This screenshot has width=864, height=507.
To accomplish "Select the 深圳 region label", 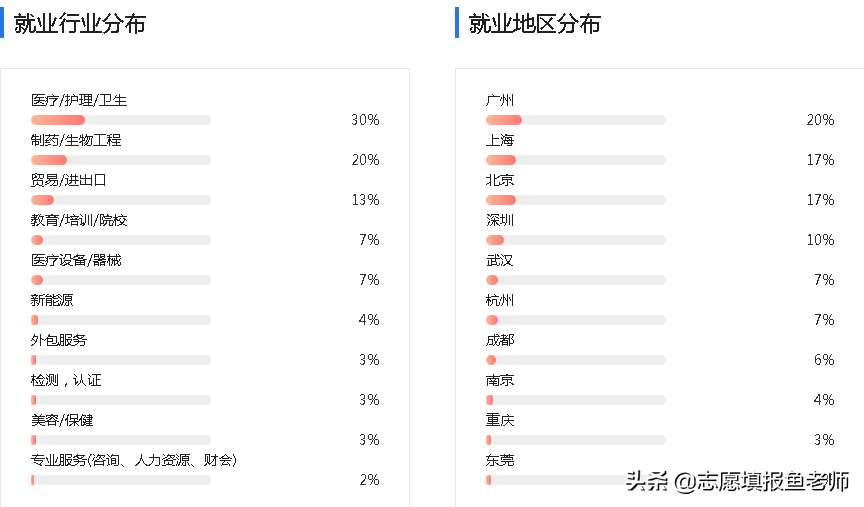I will (x=500, y=221).
